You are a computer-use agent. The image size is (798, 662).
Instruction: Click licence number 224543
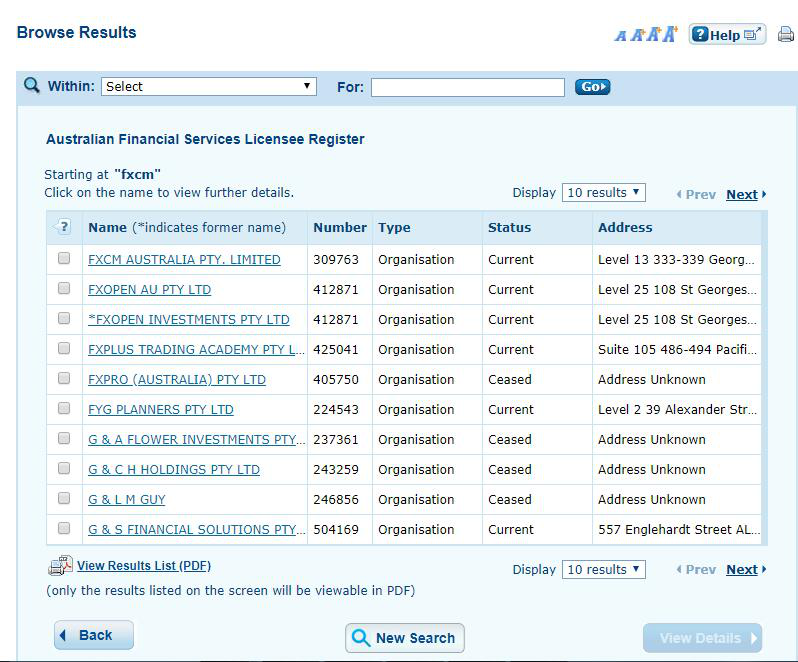(336, 410)
